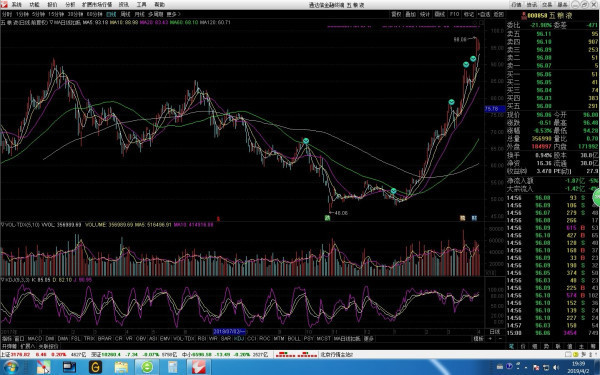Click the teal signal marker near 98.06 peak

[x=473, y=59]
